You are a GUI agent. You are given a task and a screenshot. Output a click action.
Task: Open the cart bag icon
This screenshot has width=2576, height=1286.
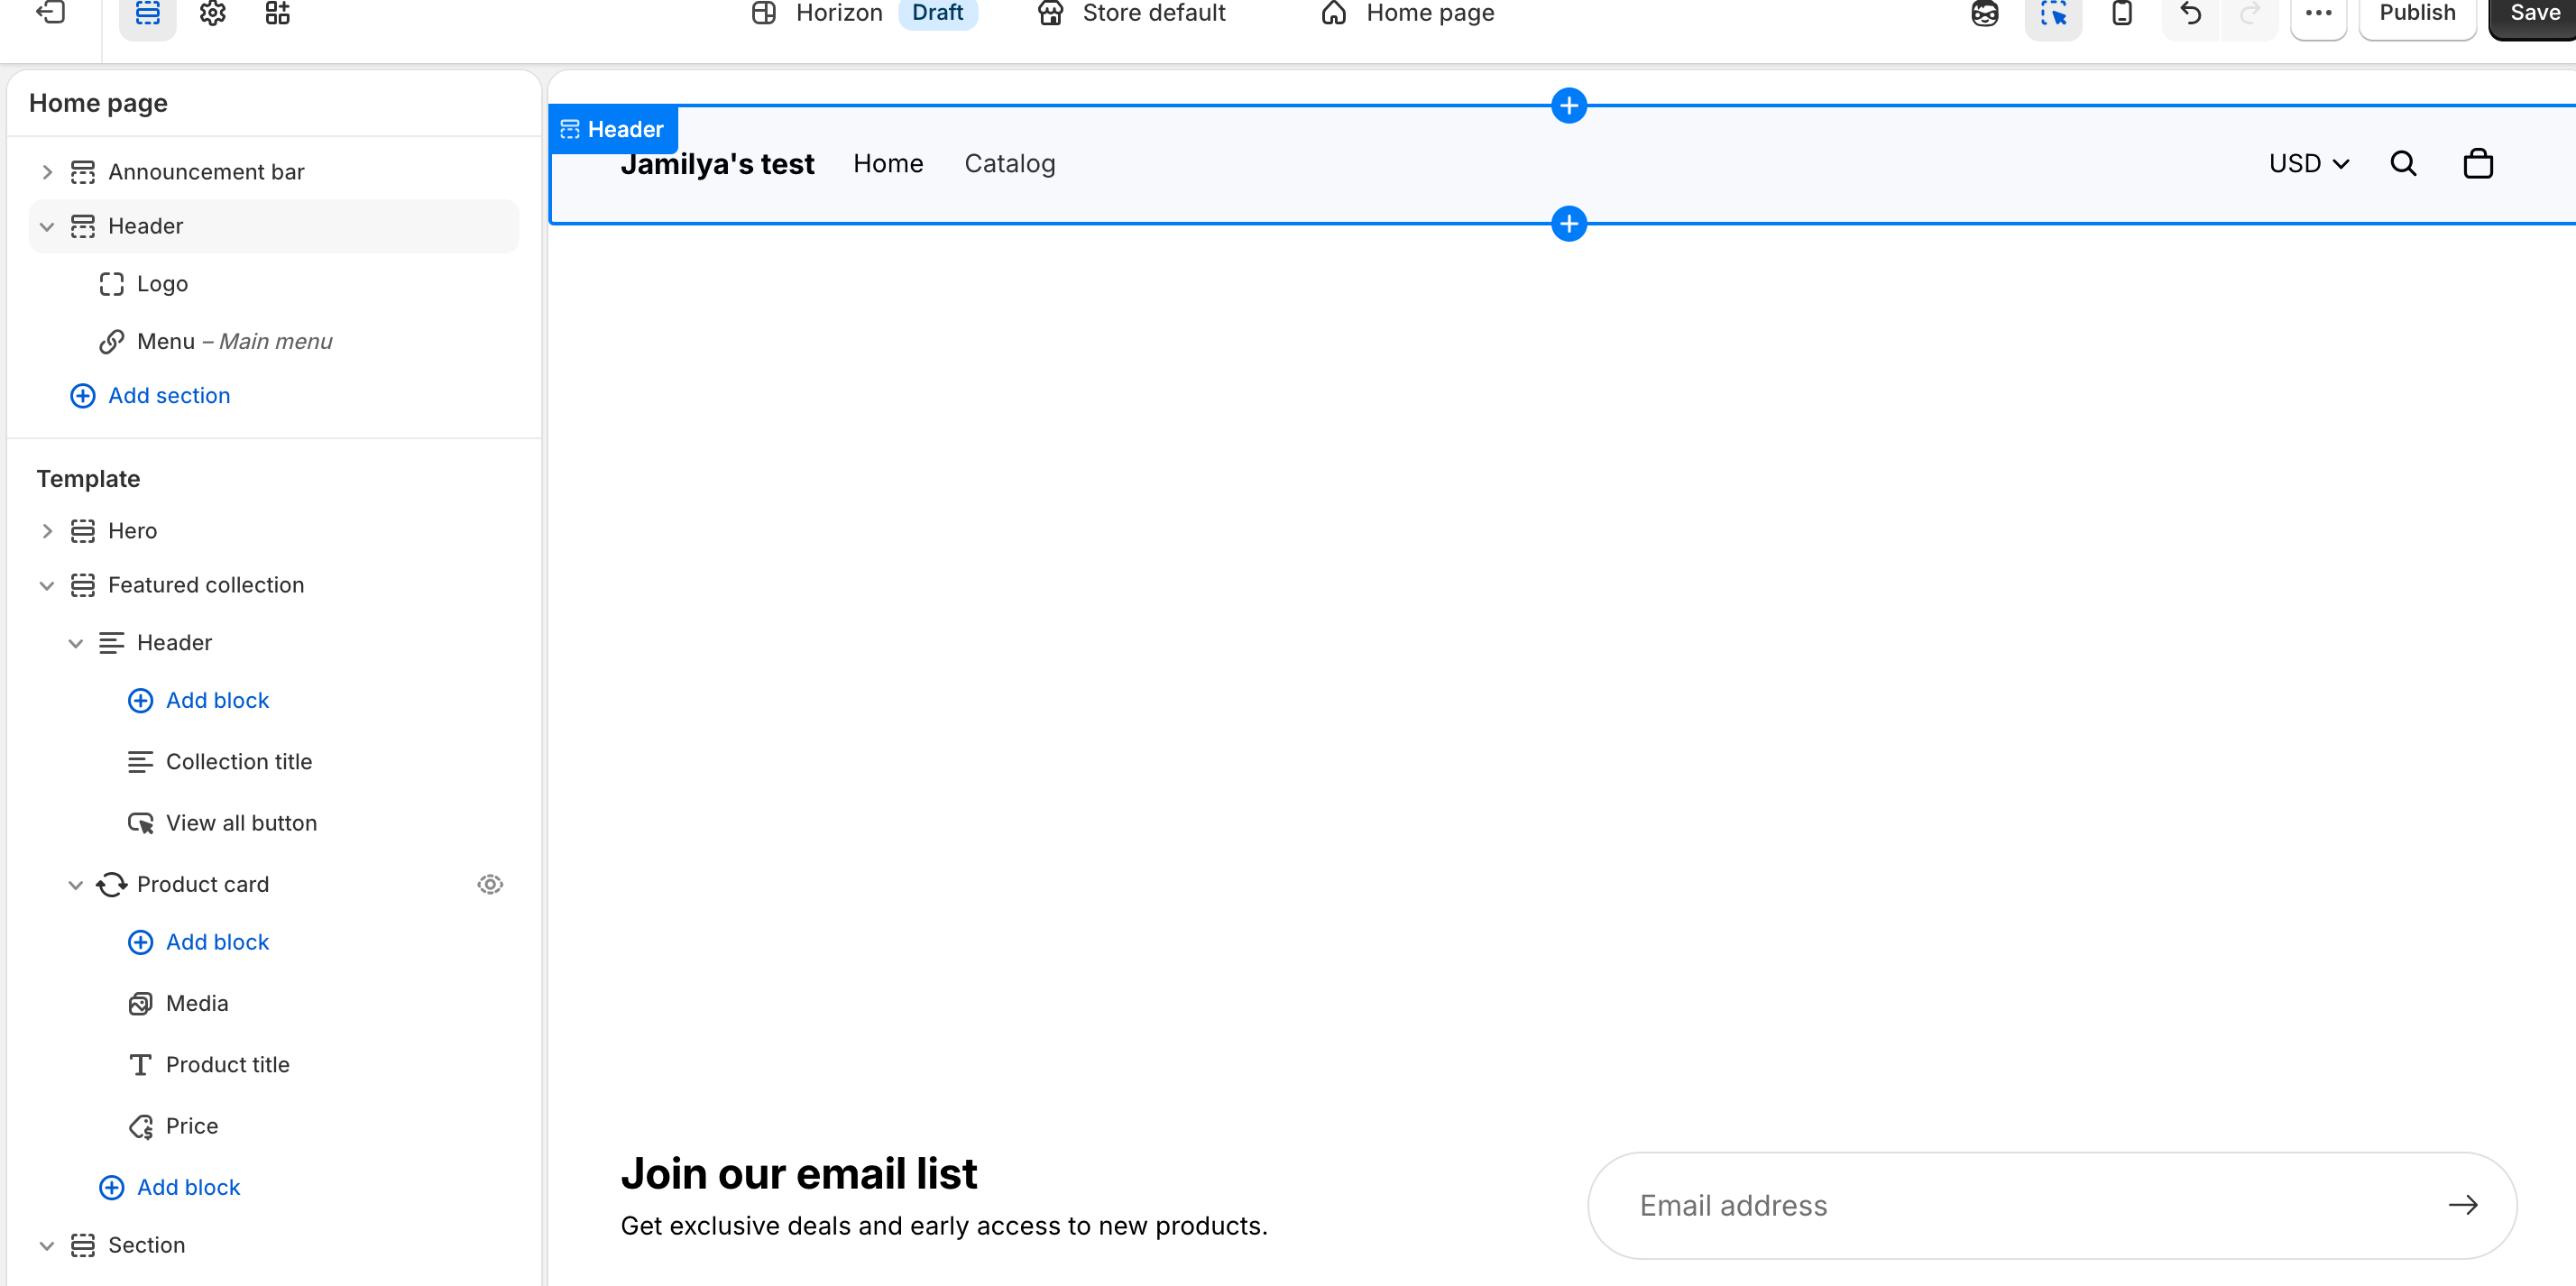pos(2478,163)
